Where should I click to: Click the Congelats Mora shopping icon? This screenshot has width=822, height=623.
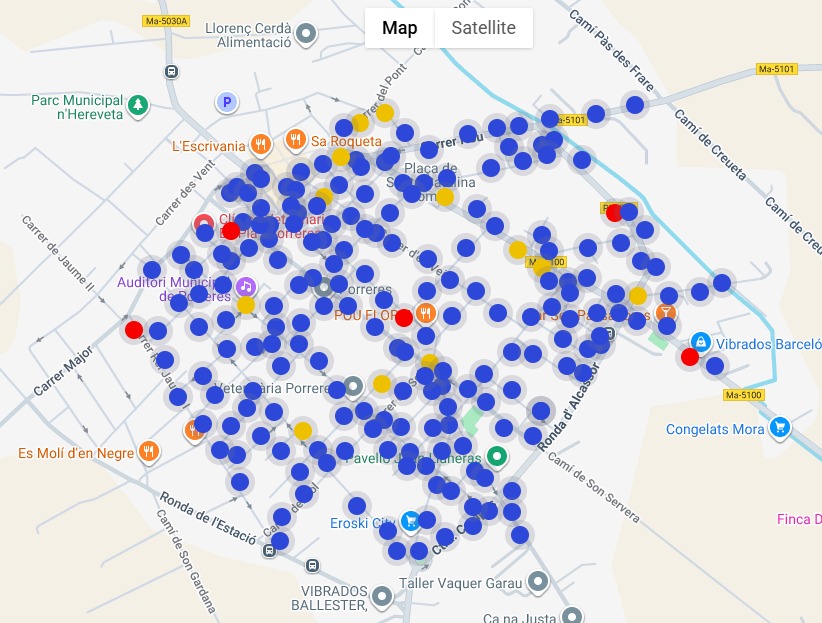[781, 429]
